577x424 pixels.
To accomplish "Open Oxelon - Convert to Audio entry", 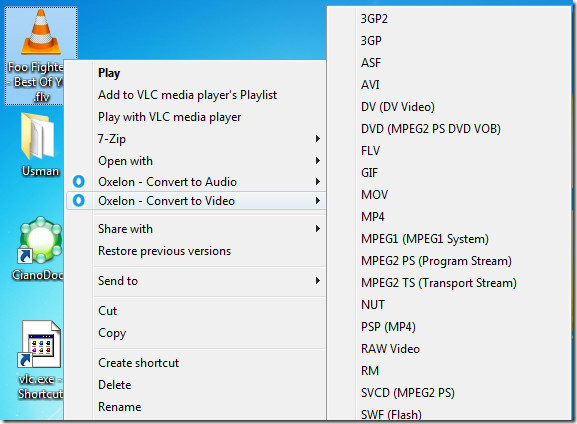I will point(167,181).
